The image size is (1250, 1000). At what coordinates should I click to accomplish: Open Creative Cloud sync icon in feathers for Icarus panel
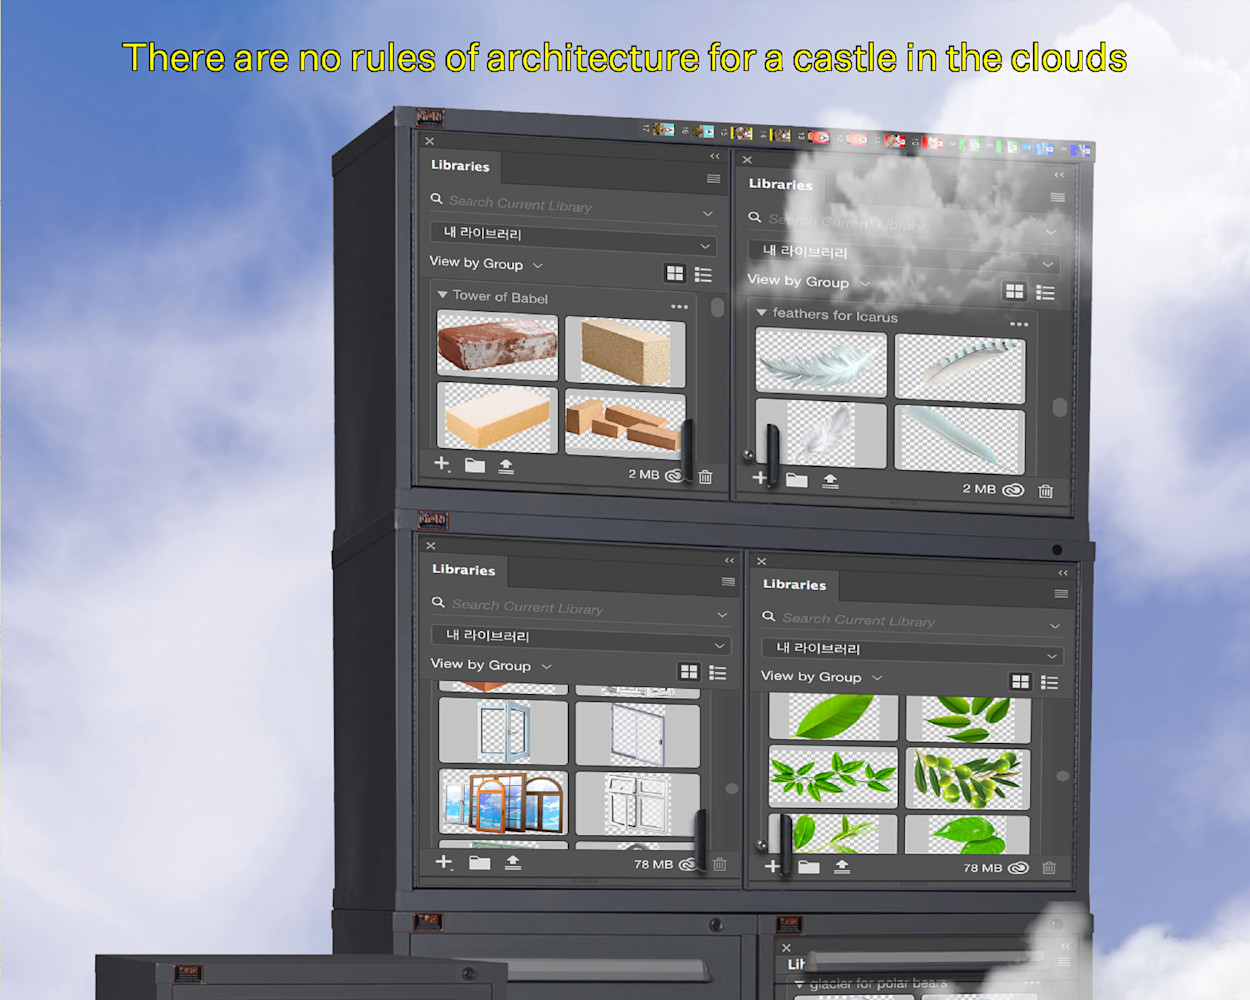pyautogui.click(x=1014, y=490)
